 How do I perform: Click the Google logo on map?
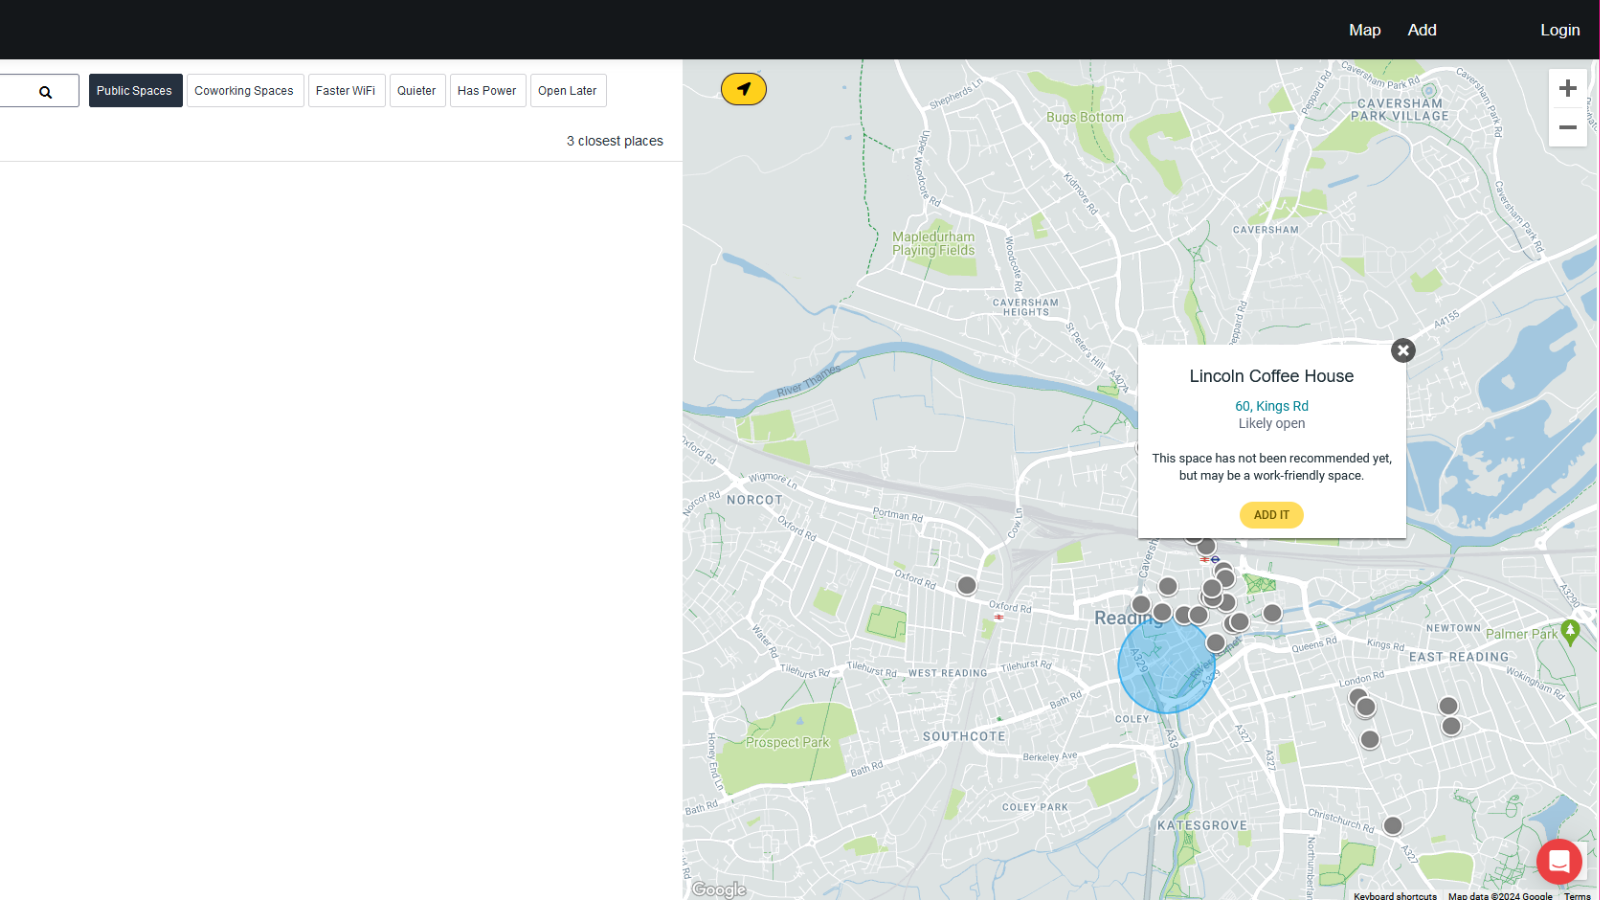(718, 889)
